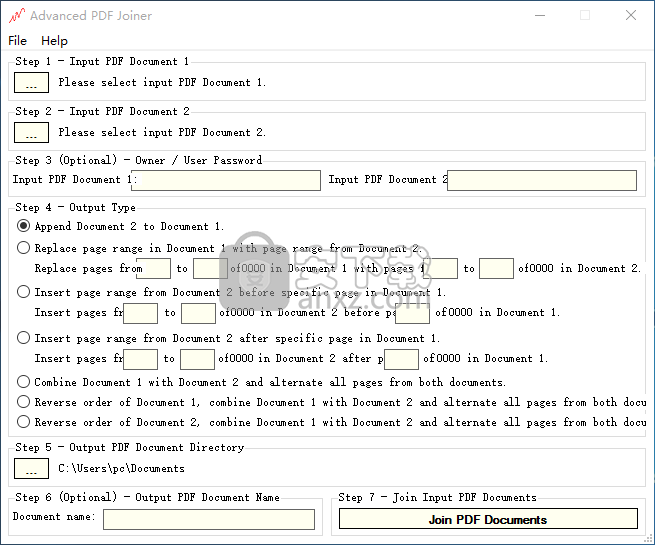This screenshot has width=655, height=545.
Task: Click Insert pages from field in the after-page row
Action: tap(140, 359)
